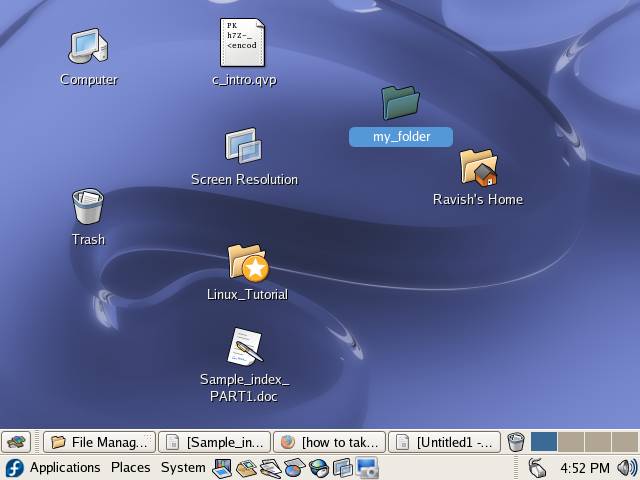640x480 pixels.
Task: Launch the screenshot camera icon in the panel
Action: 367,467
